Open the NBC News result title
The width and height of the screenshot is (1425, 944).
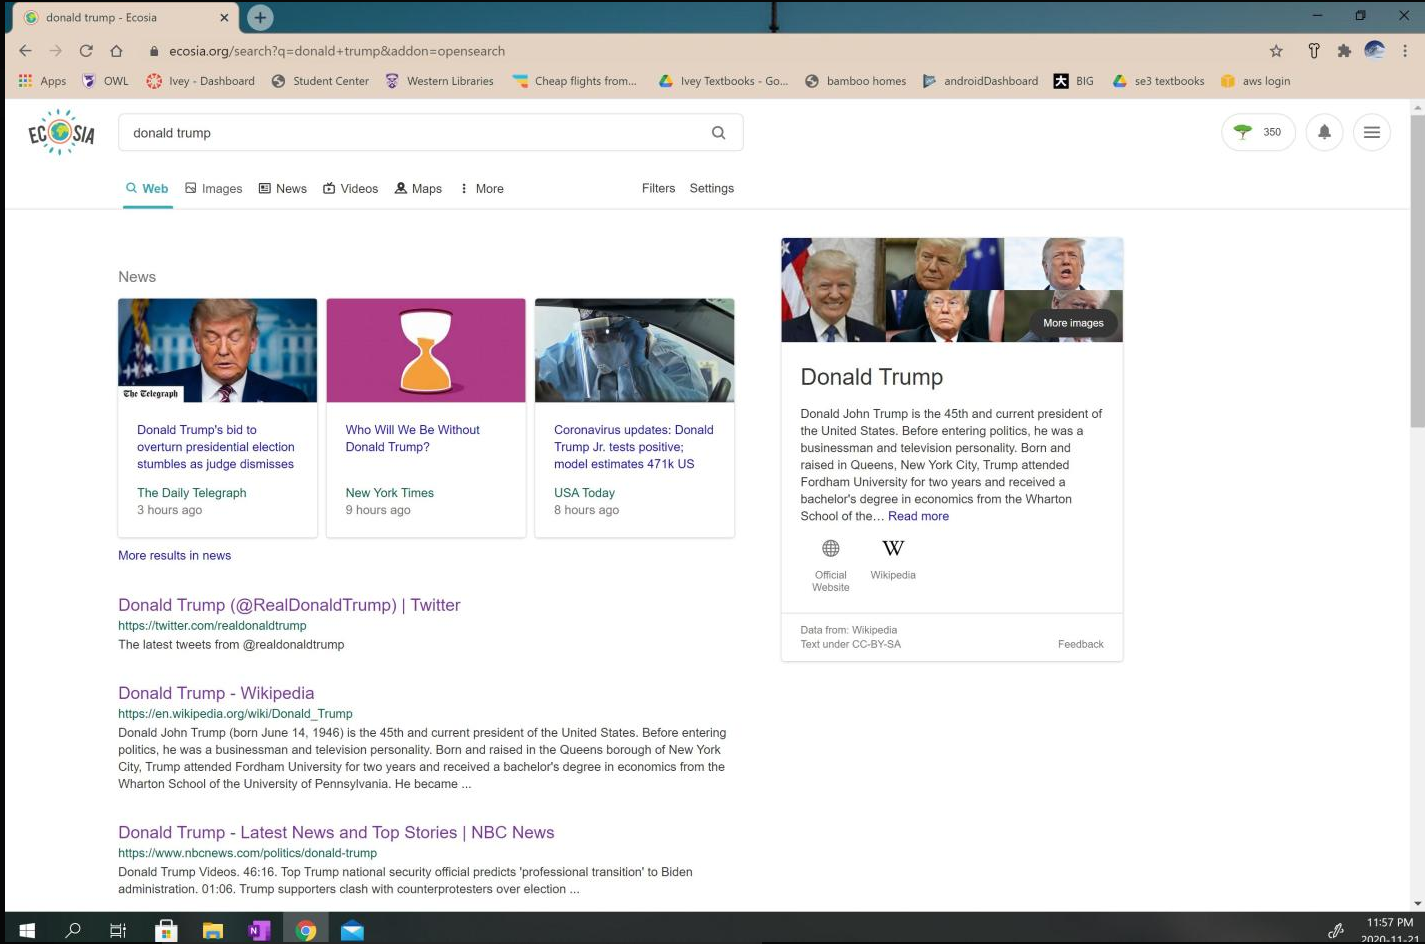[336, 832]
